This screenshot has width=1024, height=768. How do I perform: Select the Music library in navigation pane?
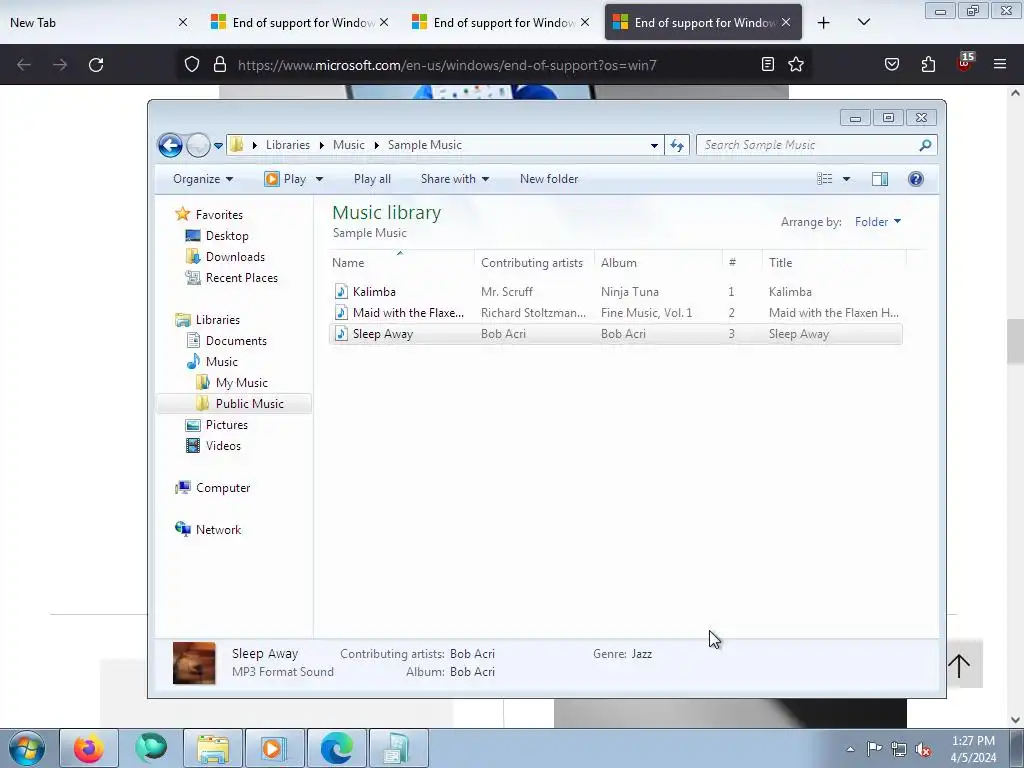click(x=221, y=362)
